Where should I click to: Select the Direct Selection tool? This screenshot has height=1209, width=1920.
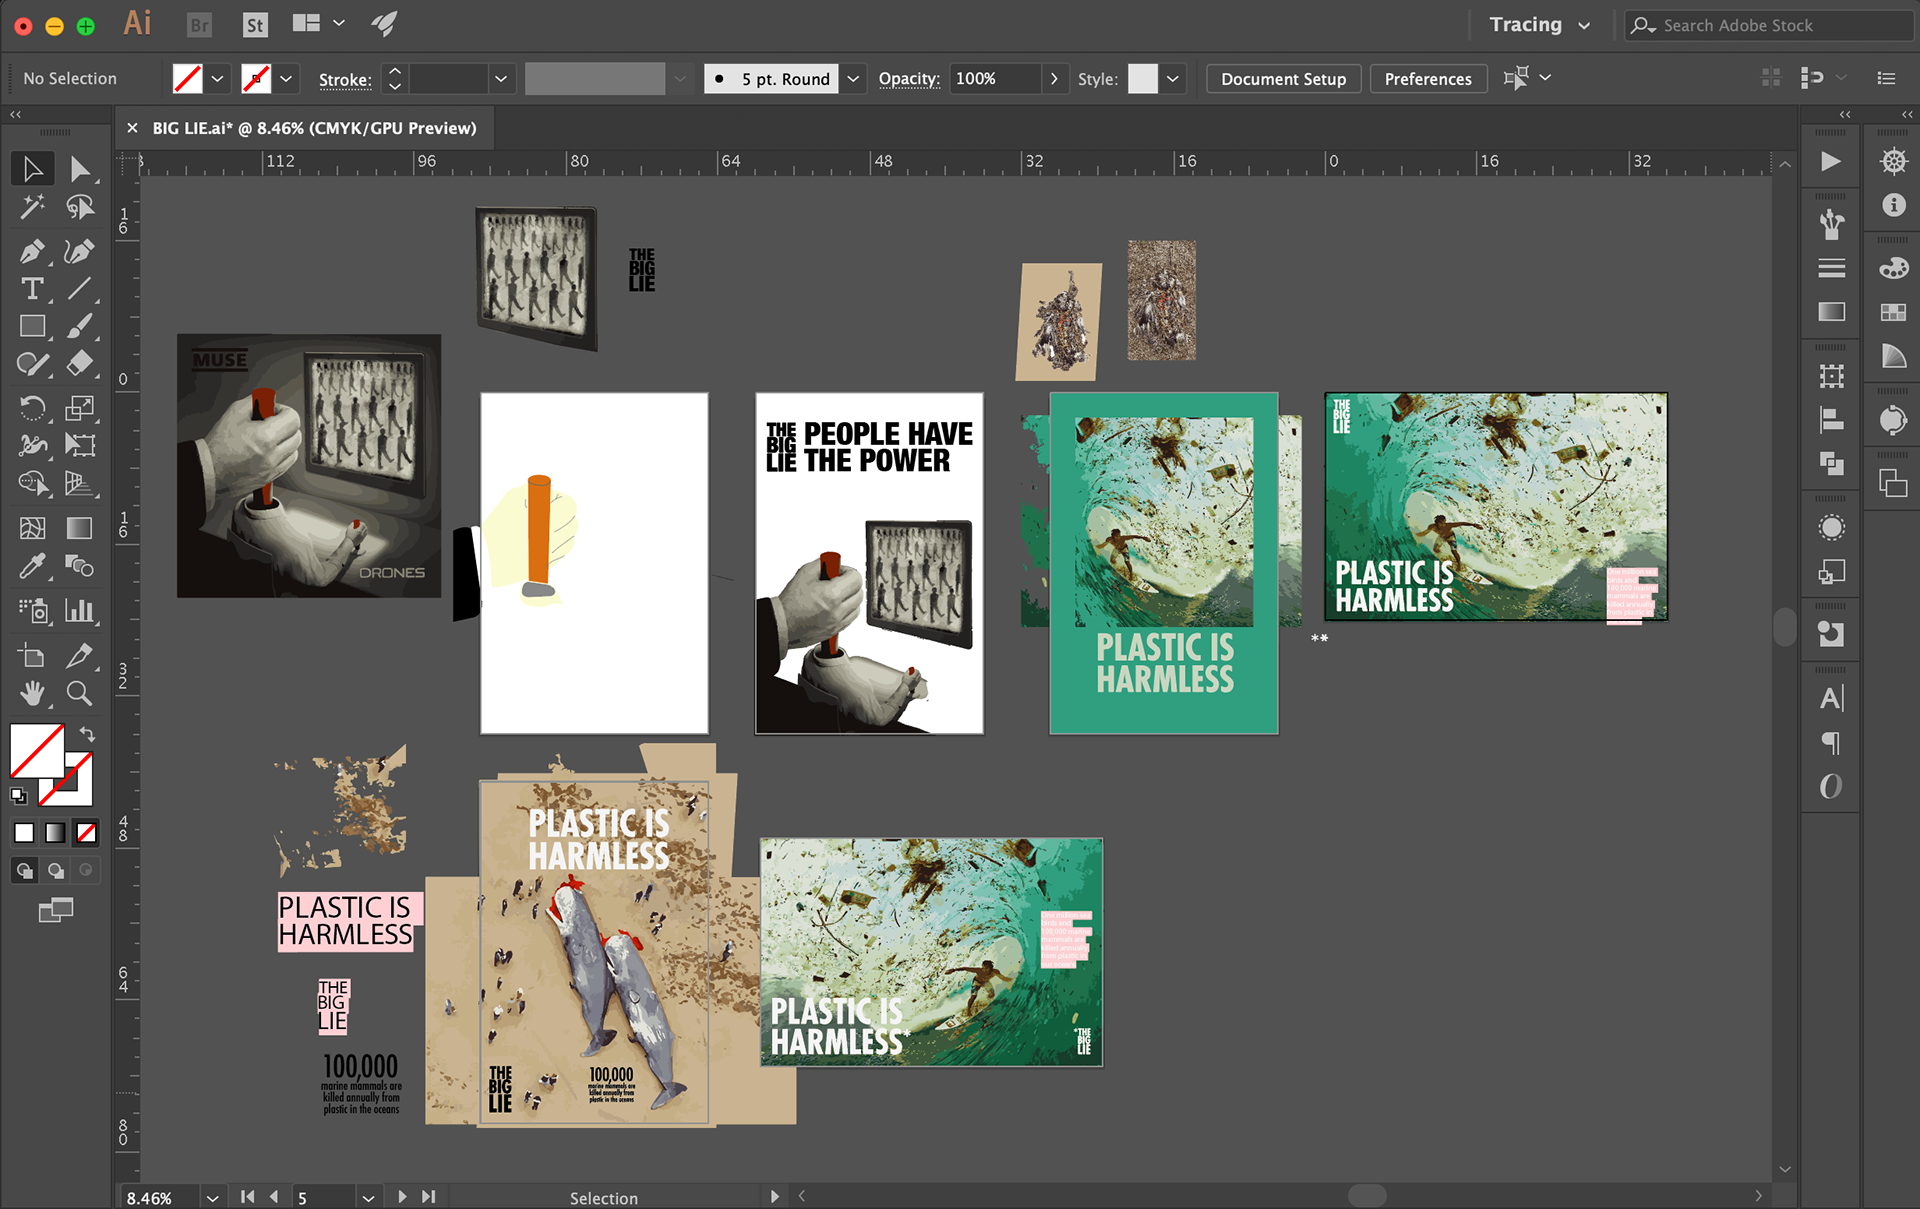79,168
